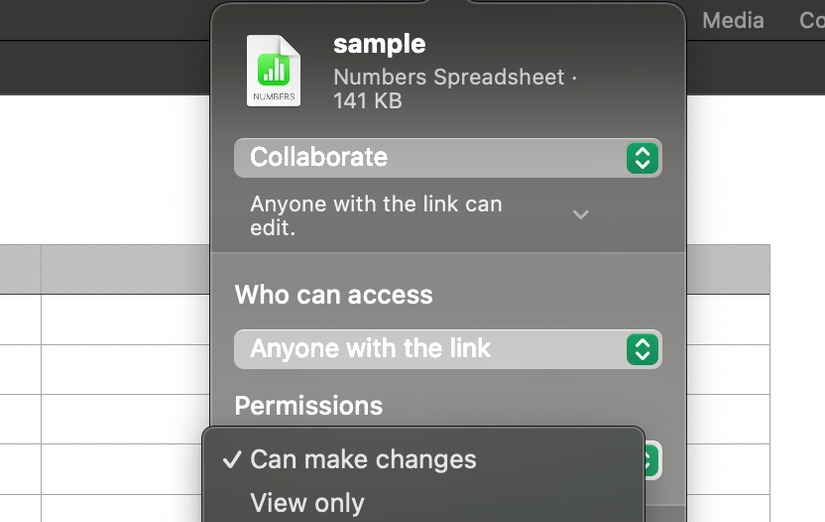This screenshot has height=522, width=825.
Task: Click the table's top-left corner header cell
Action: pyautogui.click(x=20, y=270)
